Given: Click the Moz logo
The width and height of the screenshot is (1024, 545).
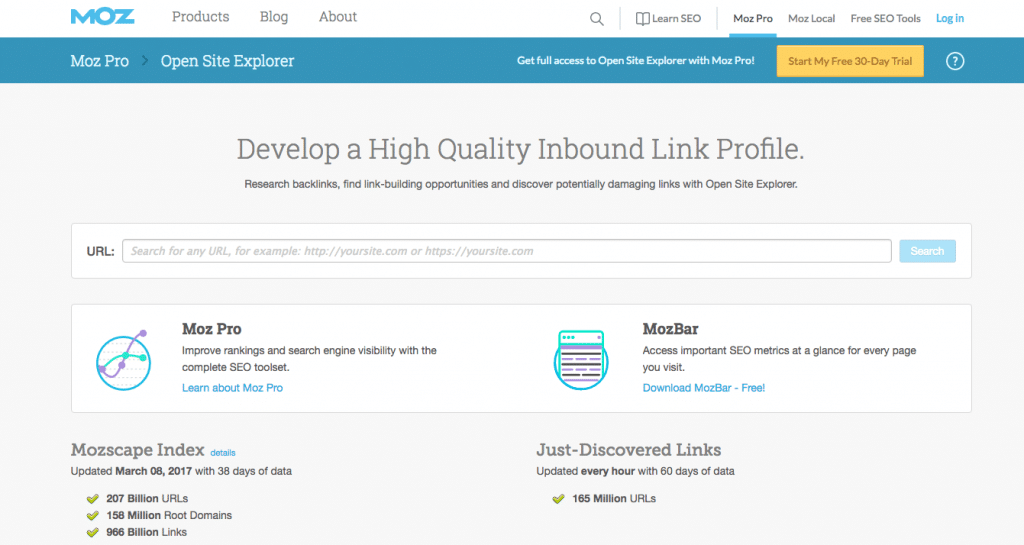Looking at the screenshot, I should [x=103, y=17].
